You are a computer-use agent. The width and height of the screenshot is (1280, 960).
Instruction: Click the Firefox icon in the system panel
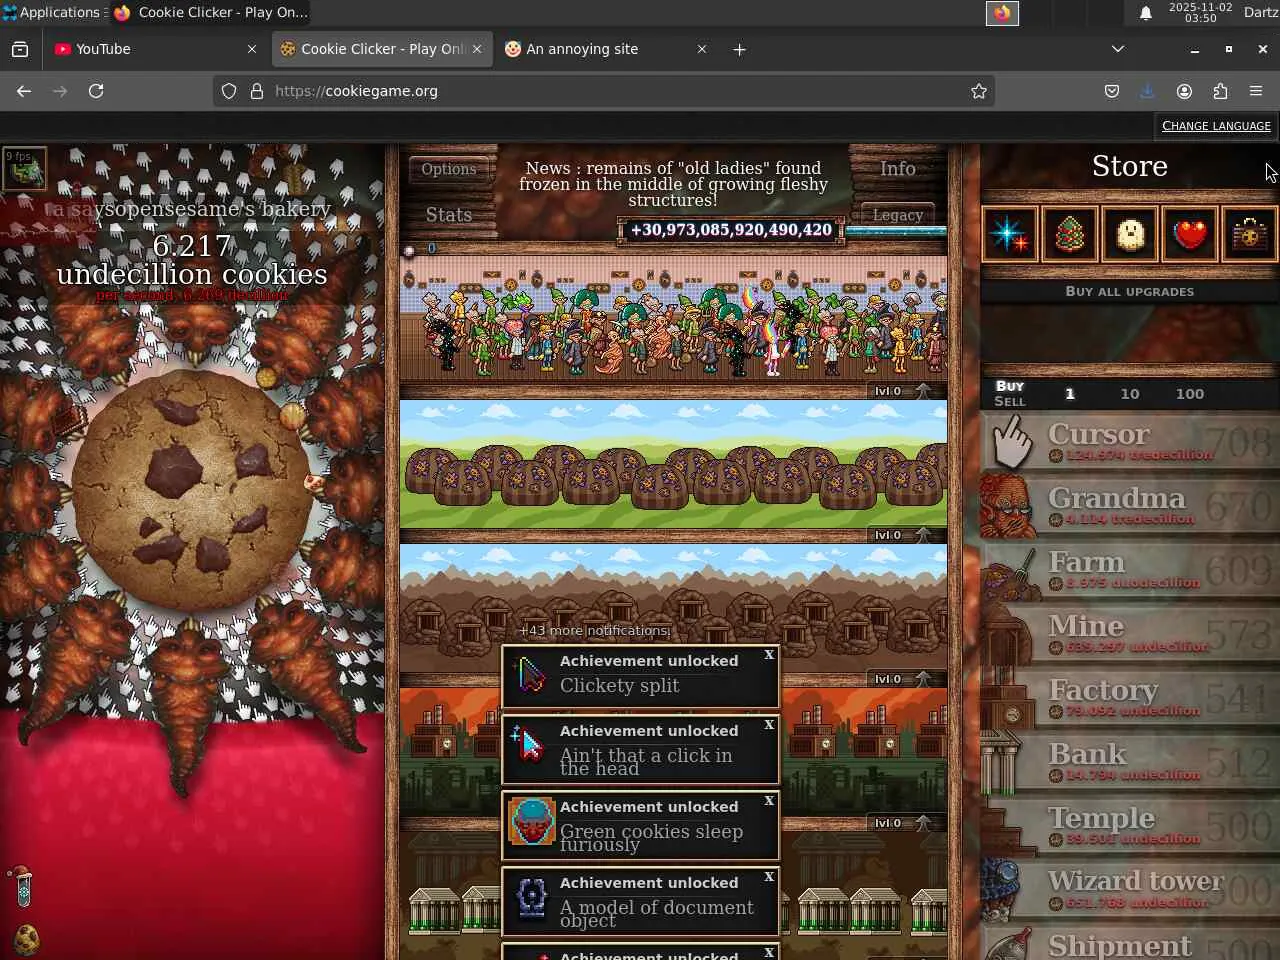pos(1002,13)
